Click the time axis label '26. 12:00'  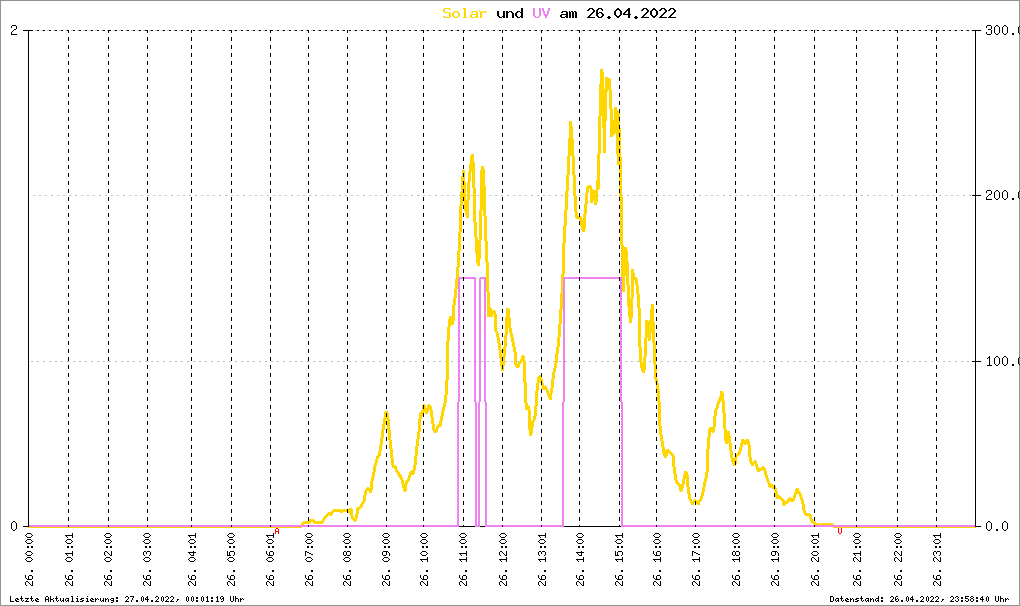[503, 560]
